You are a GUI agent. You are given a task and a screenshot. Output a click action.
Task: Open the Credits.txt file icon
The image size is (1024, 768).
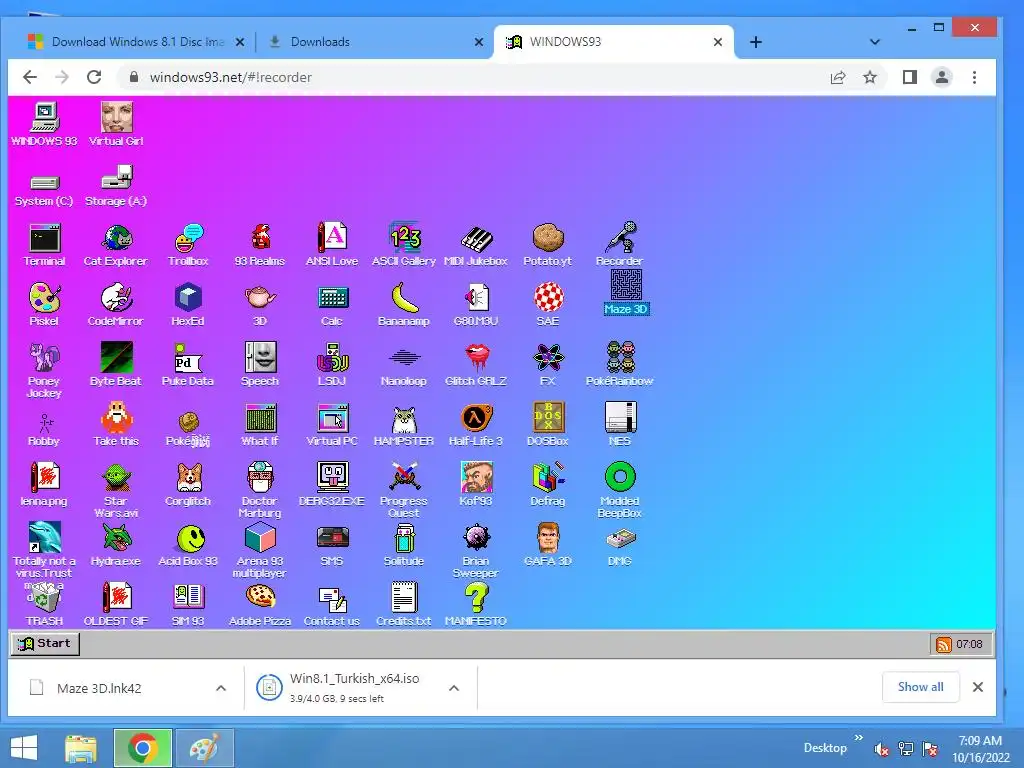point(404,605)
